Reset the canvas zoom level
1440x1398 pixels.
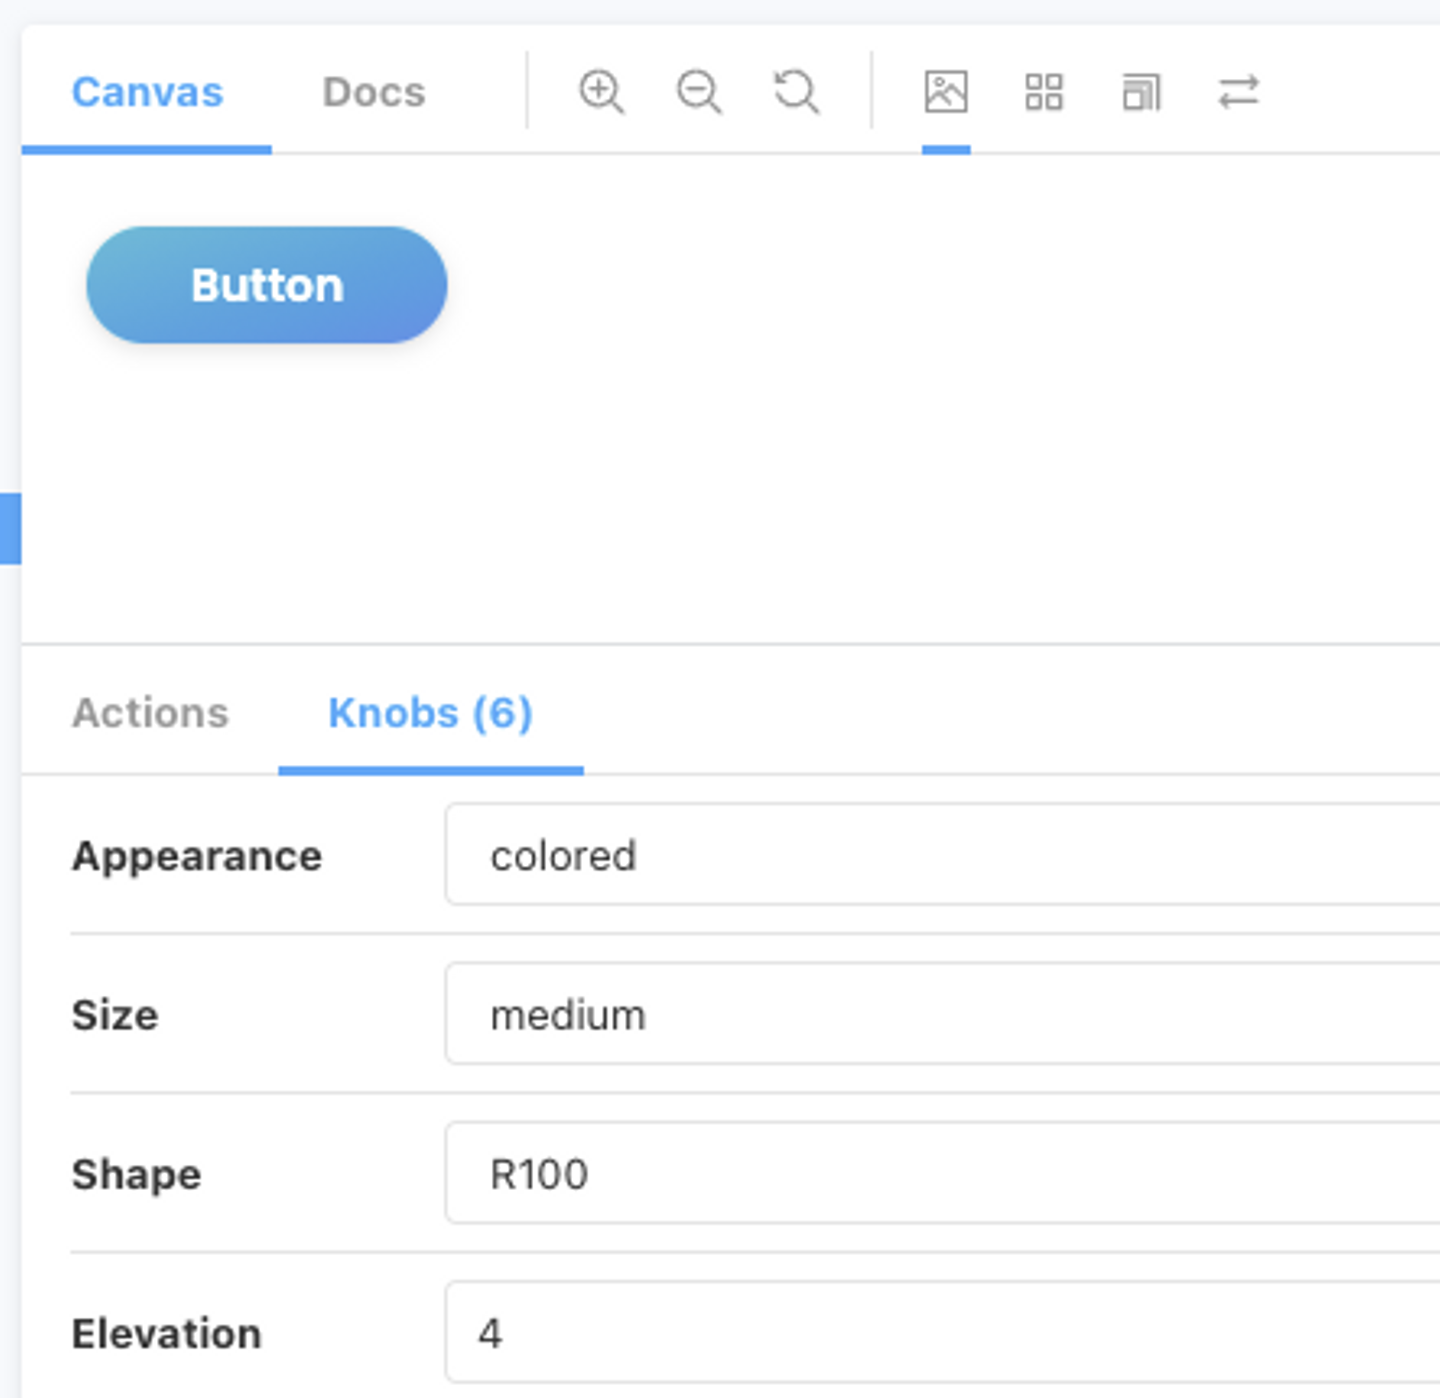pyautogui.click(x=796, y=92)
